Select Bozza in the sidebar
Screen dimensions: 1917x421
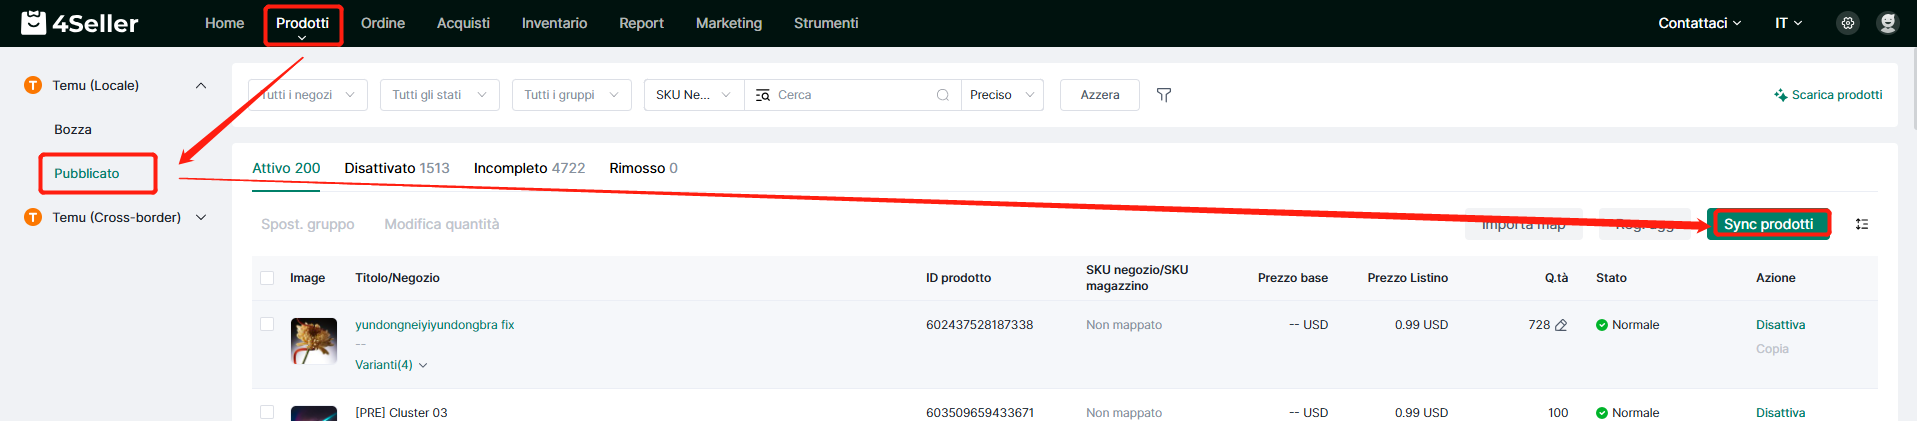tap(73, 129)
